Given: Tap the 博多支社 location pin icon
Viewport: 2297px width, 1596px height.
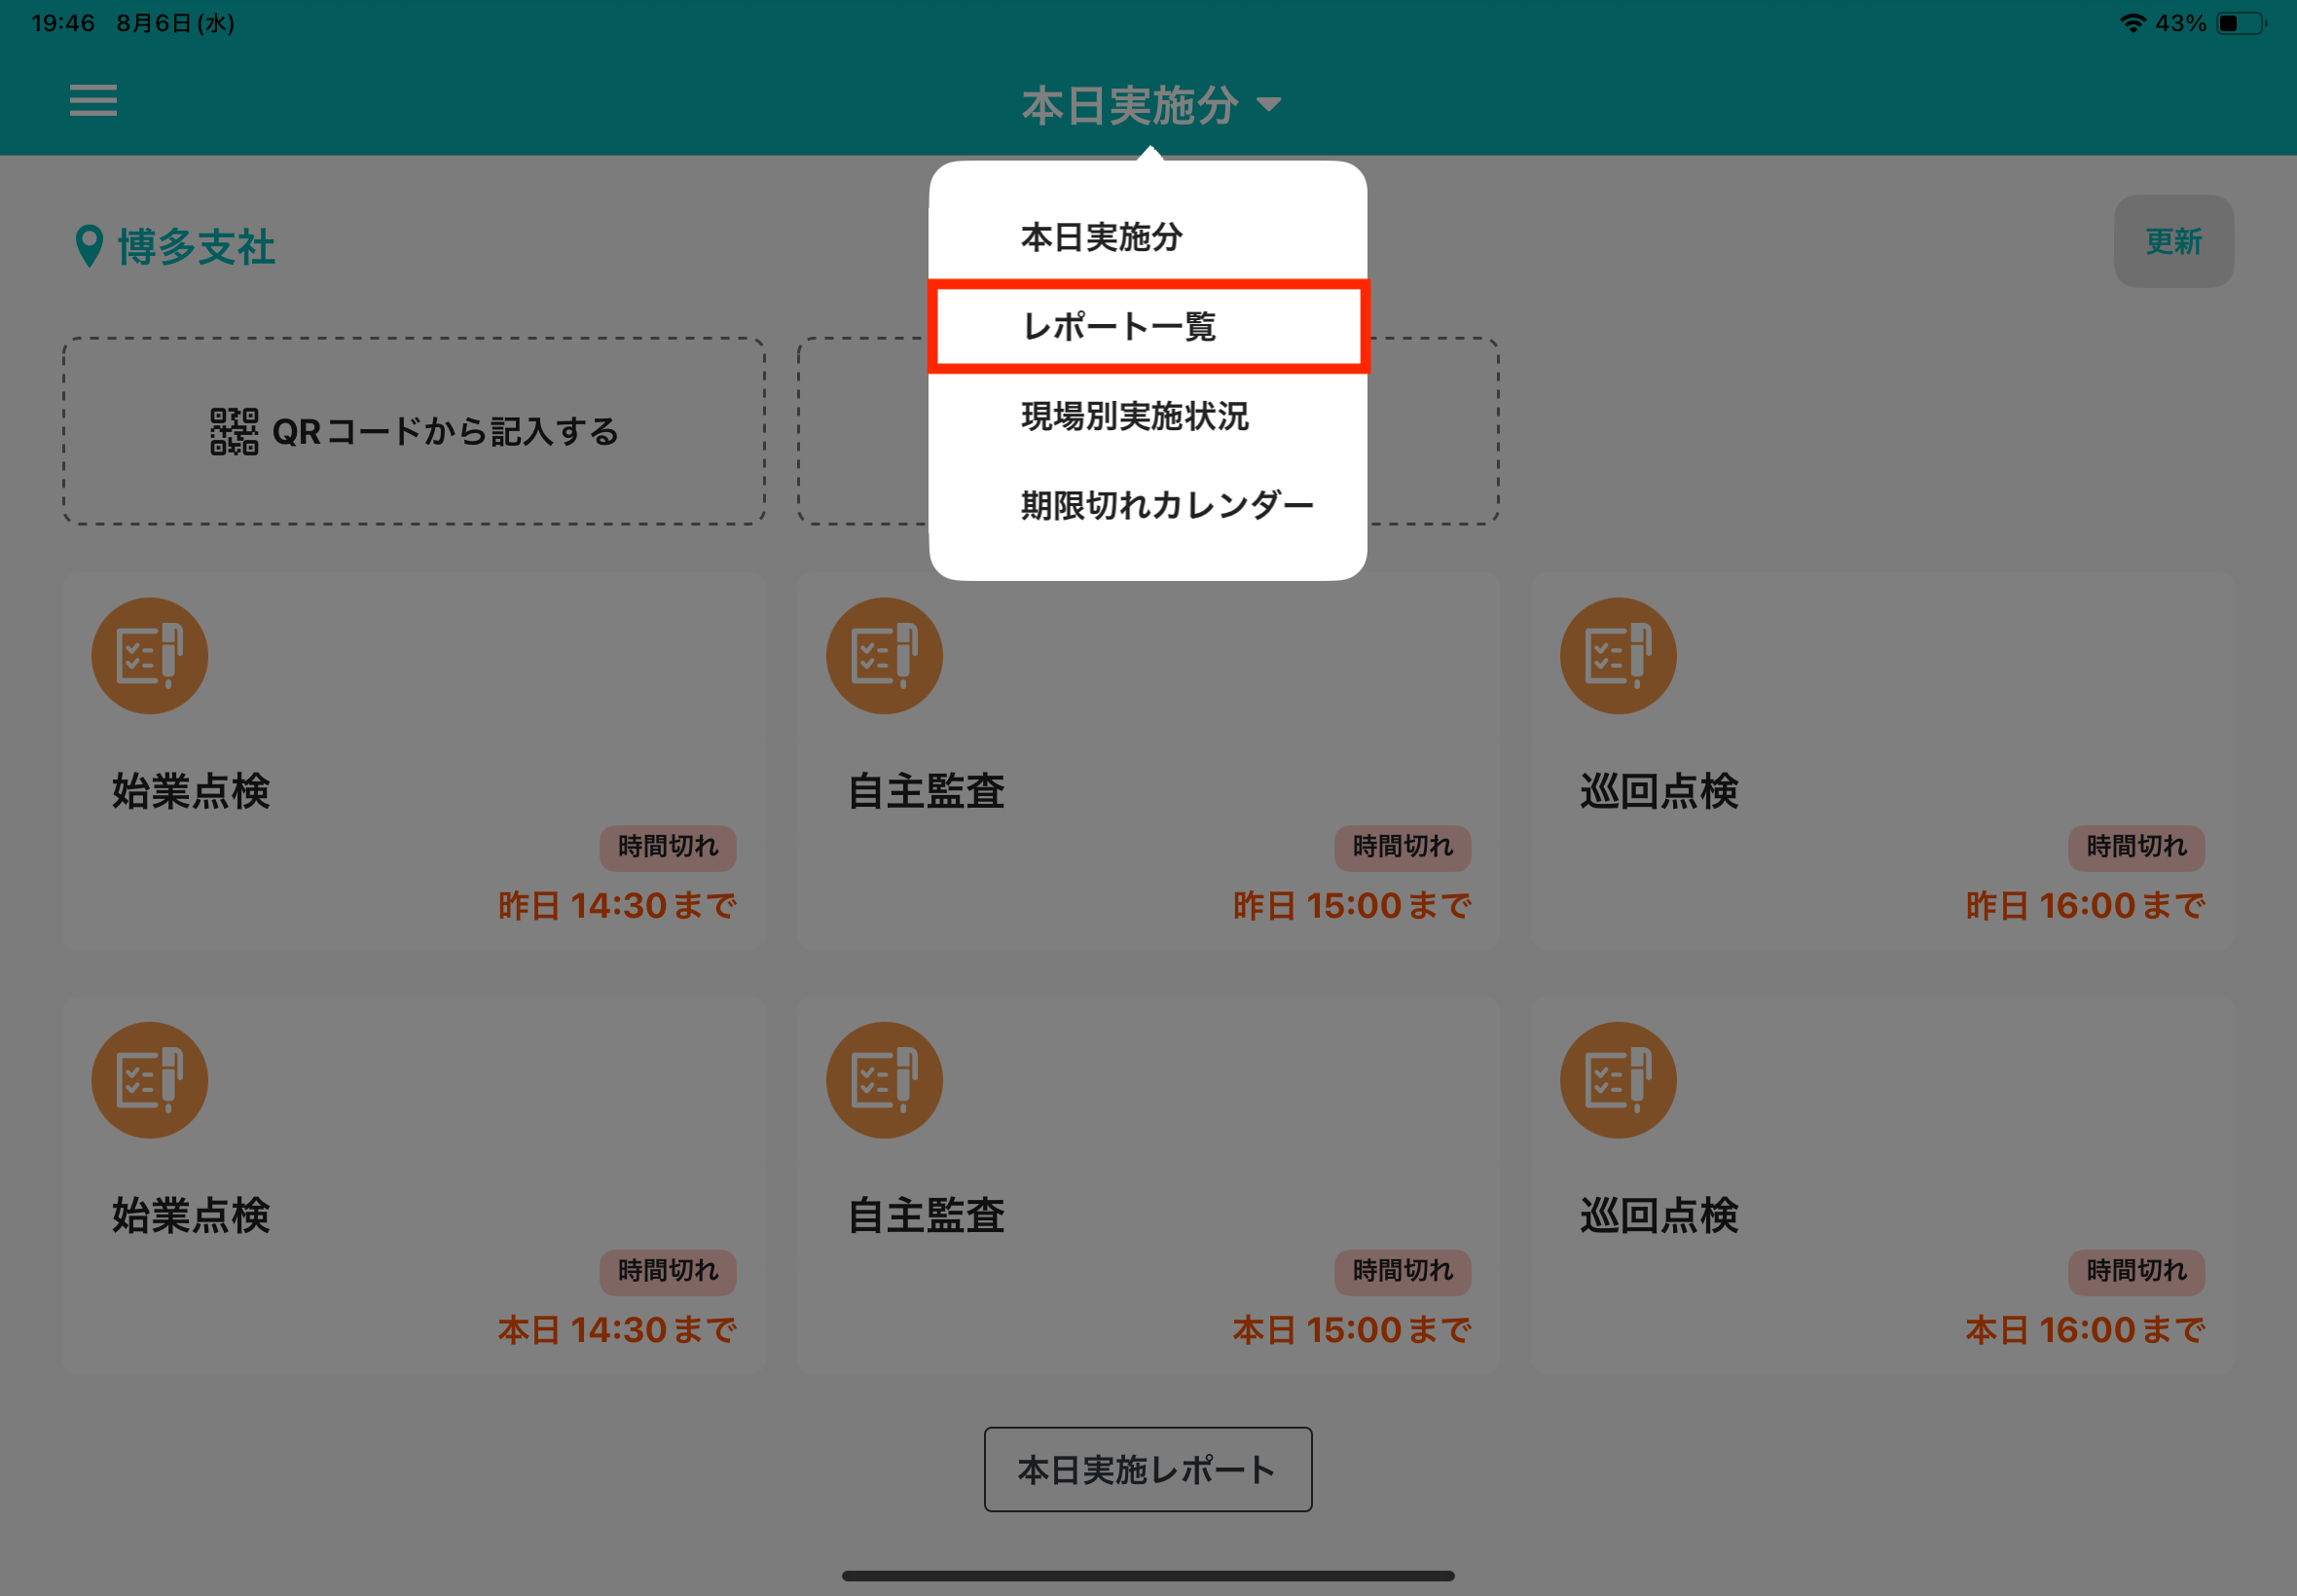Looking at the screenshot, I should (89, 246).
